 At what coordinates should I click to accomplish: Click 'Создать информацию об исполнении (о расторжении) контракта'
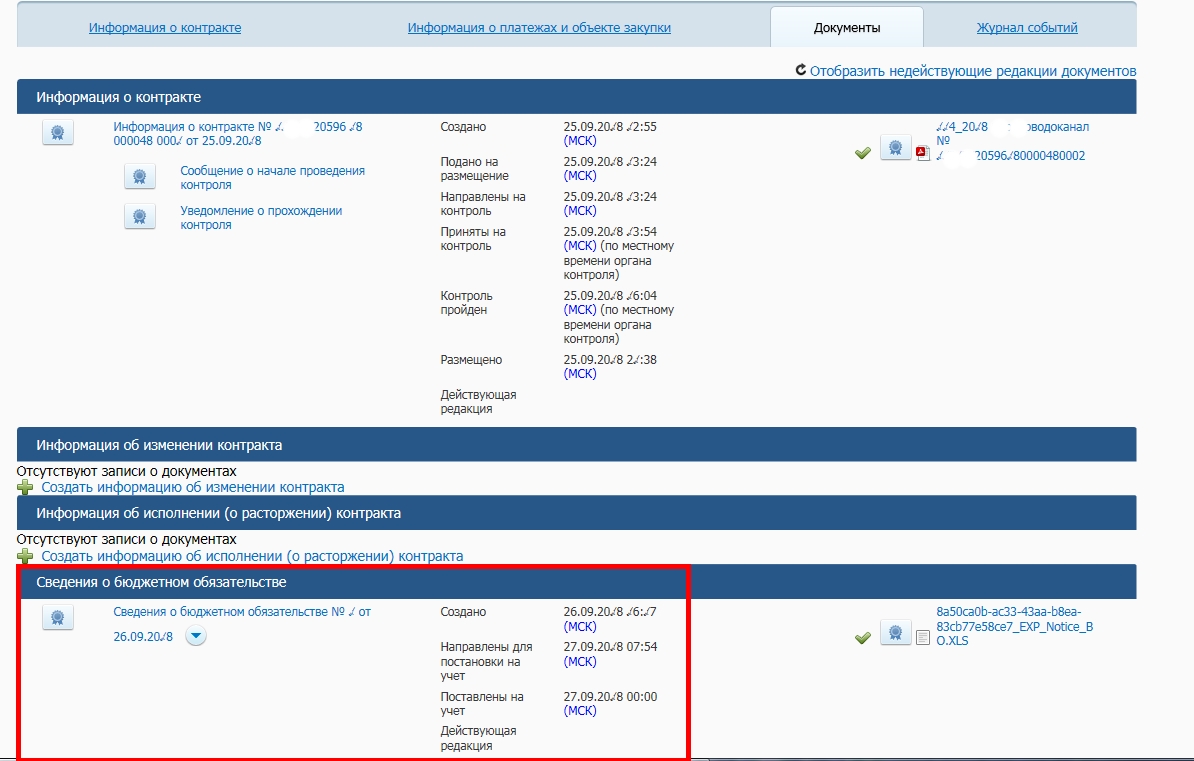click(252, 556)
